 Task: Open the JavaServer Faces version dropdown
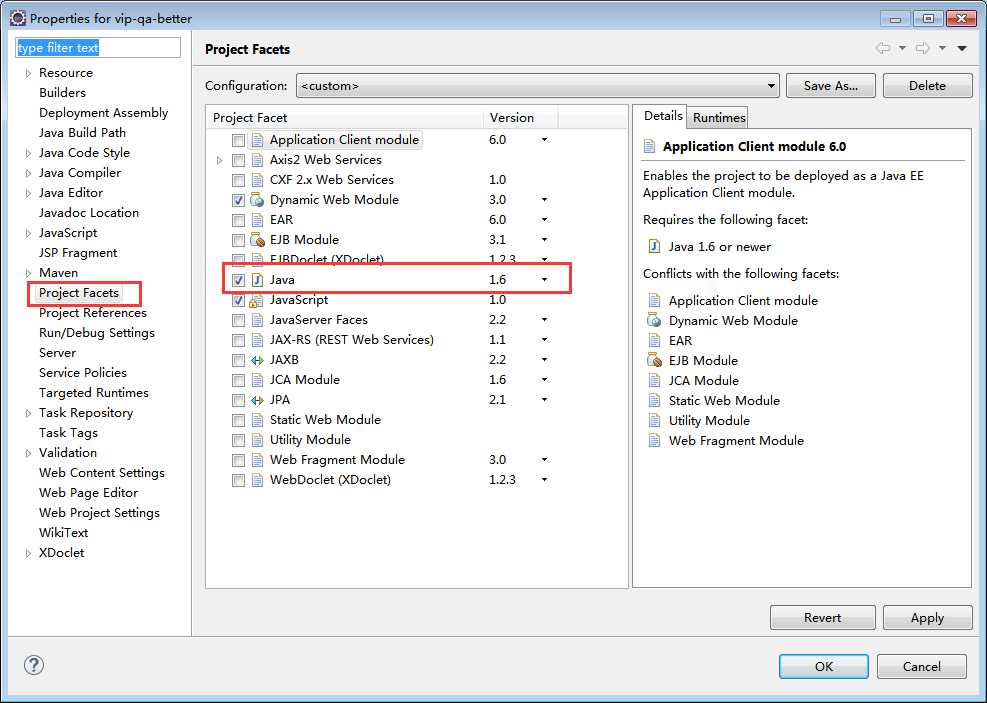coord(544,320)
